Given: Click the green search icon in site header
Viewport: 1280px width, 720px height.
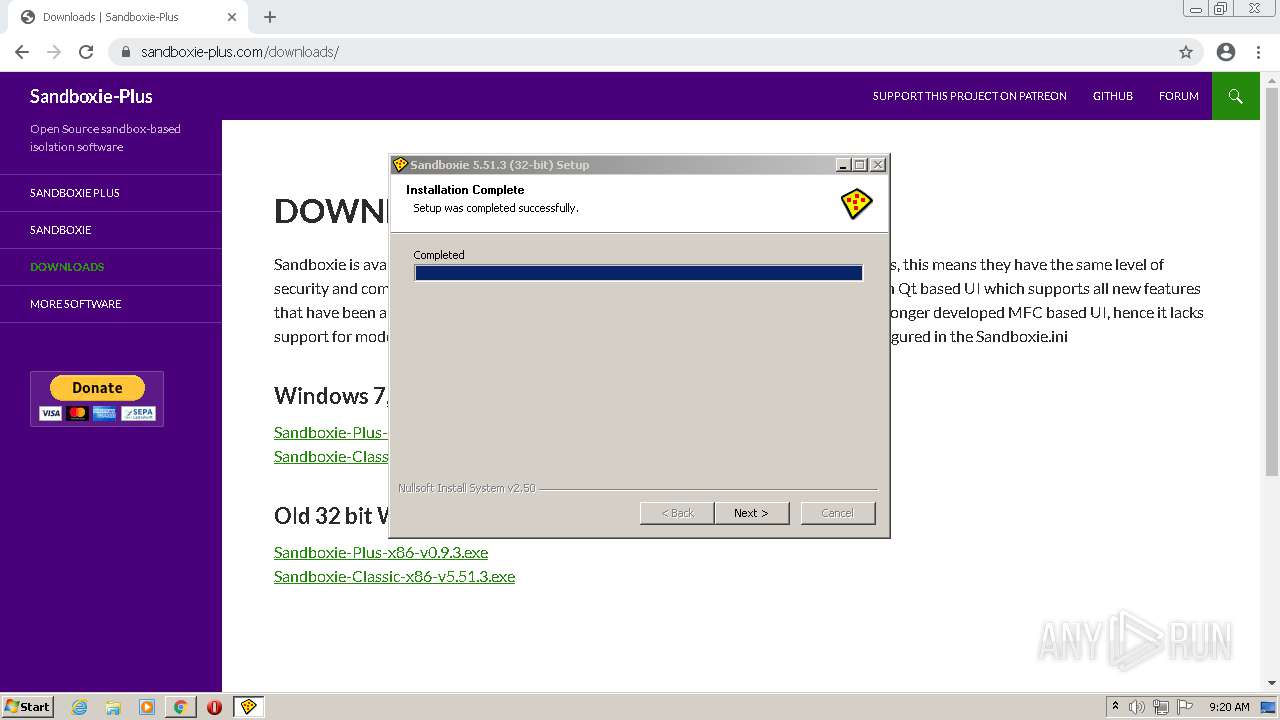Looking at the screenshot, I should click(1236, 96).
